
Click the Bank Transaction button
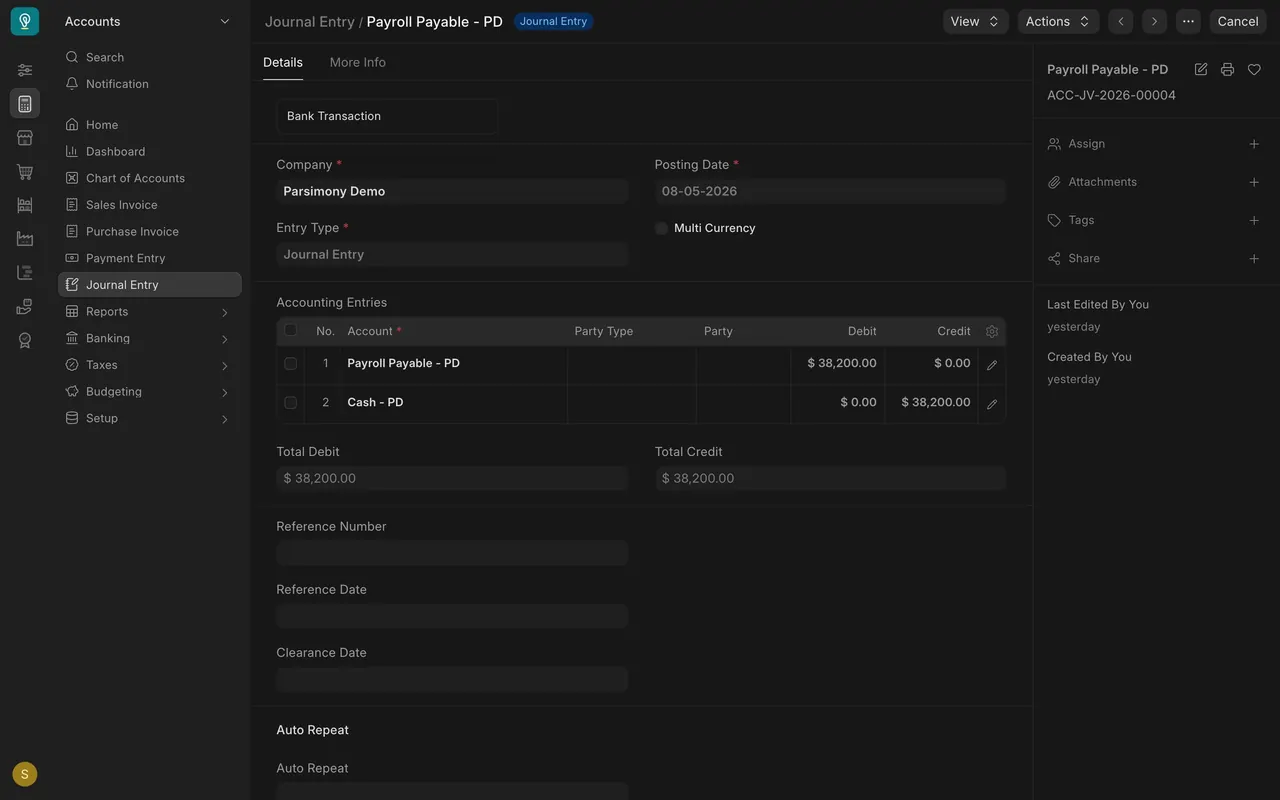click(387, 116)
